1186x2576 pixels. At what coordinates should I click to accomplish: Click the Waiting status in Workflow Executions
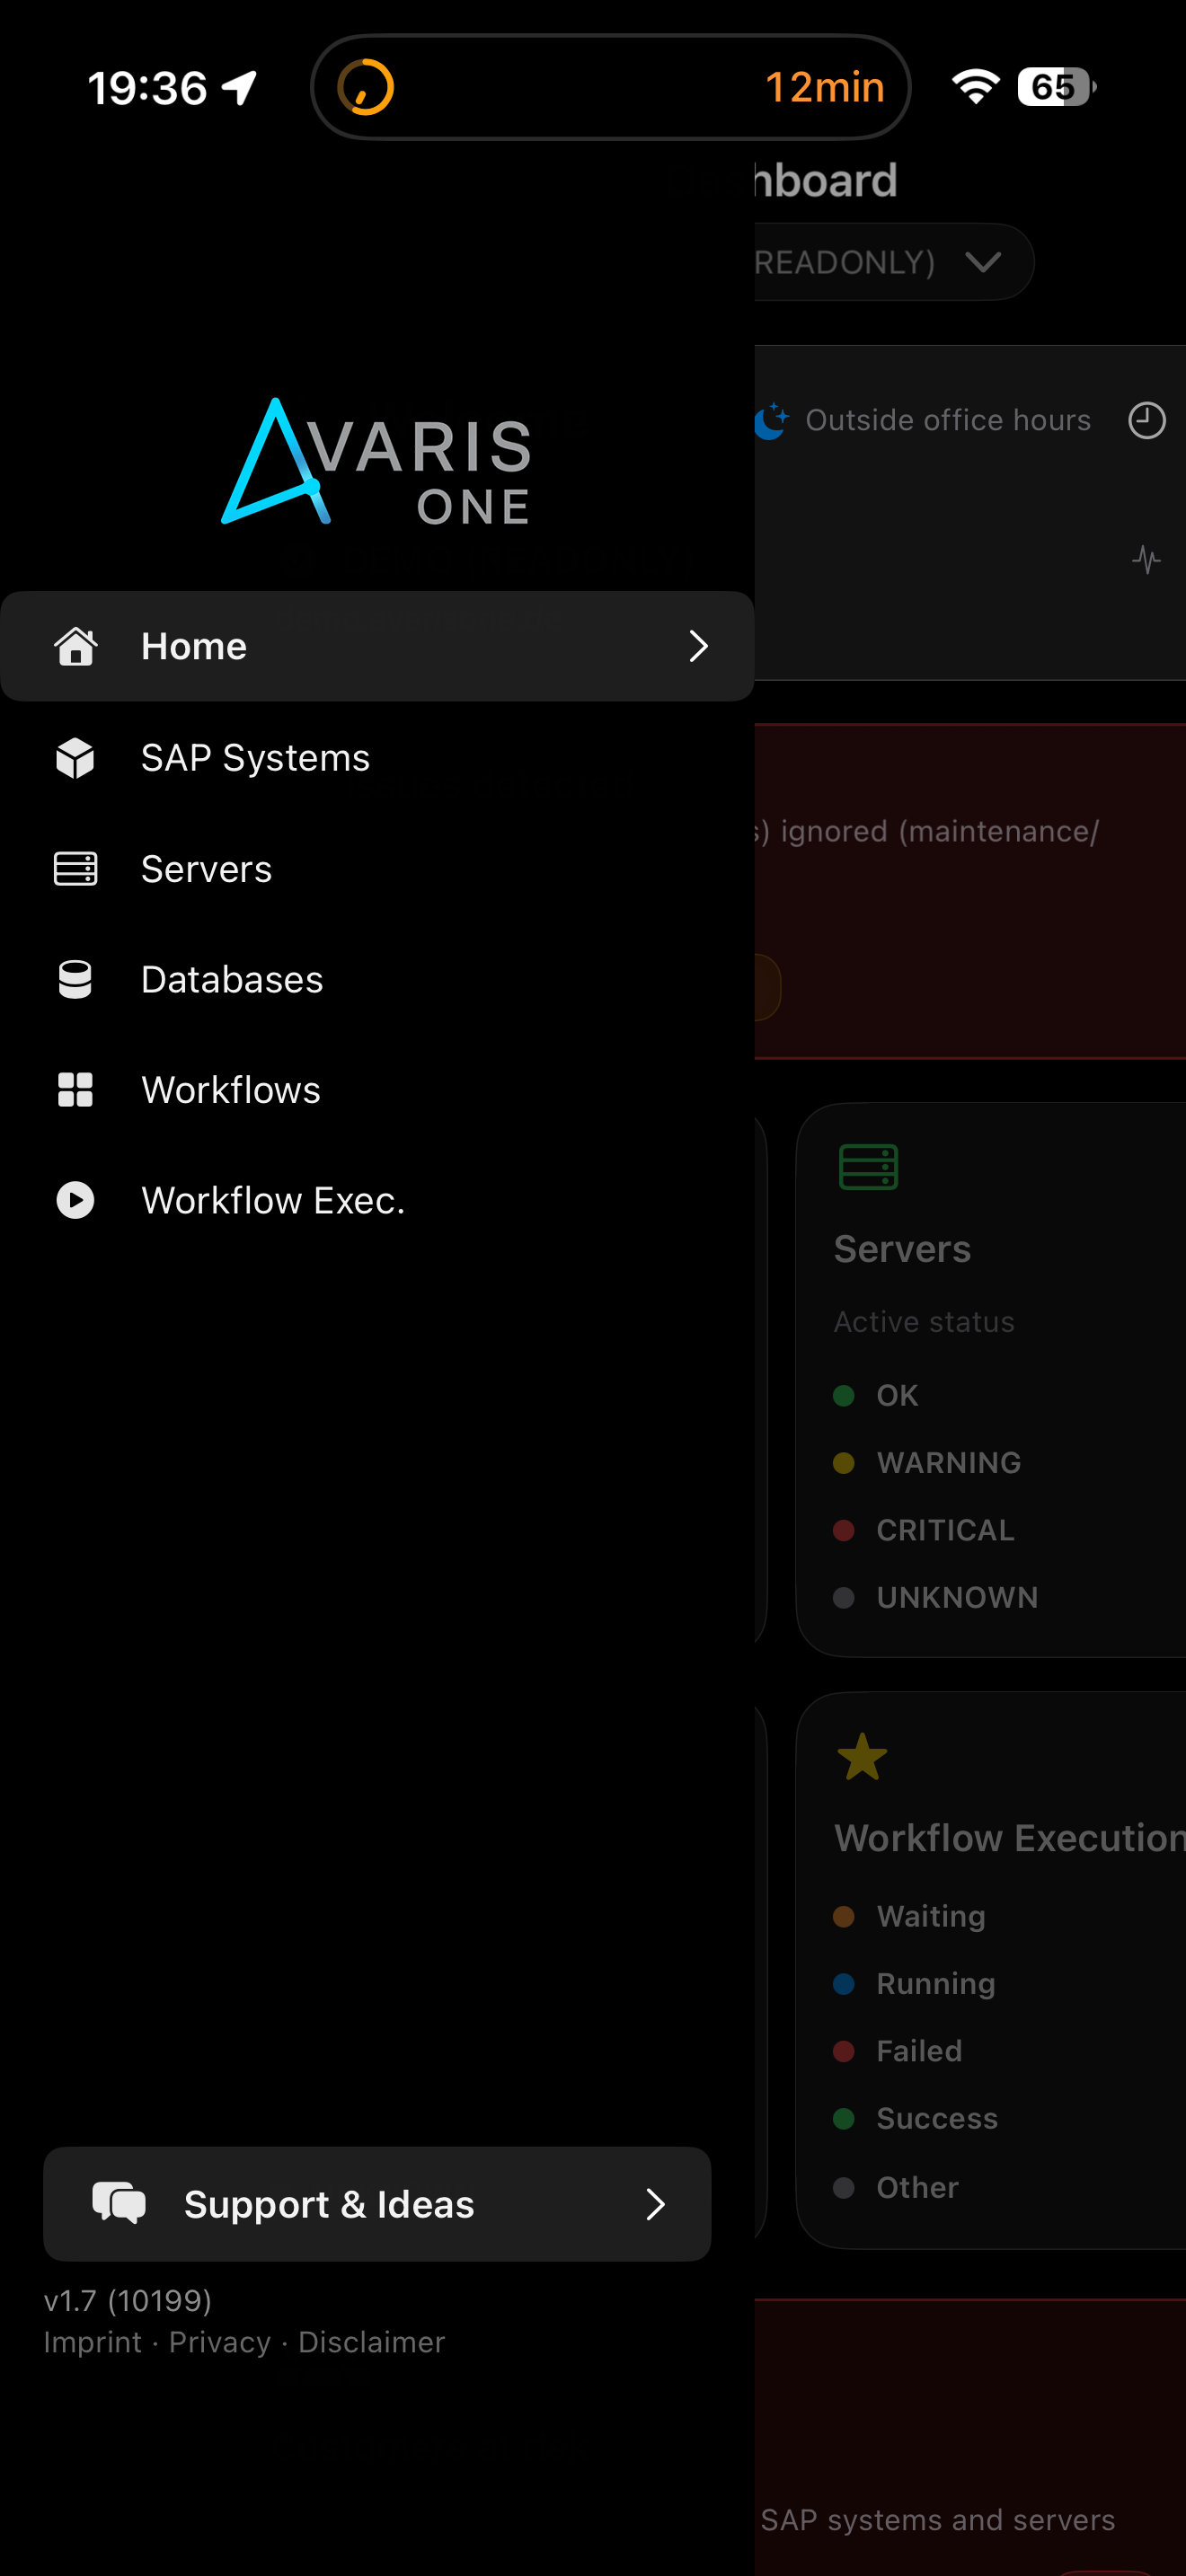(x=909, y=1916)
